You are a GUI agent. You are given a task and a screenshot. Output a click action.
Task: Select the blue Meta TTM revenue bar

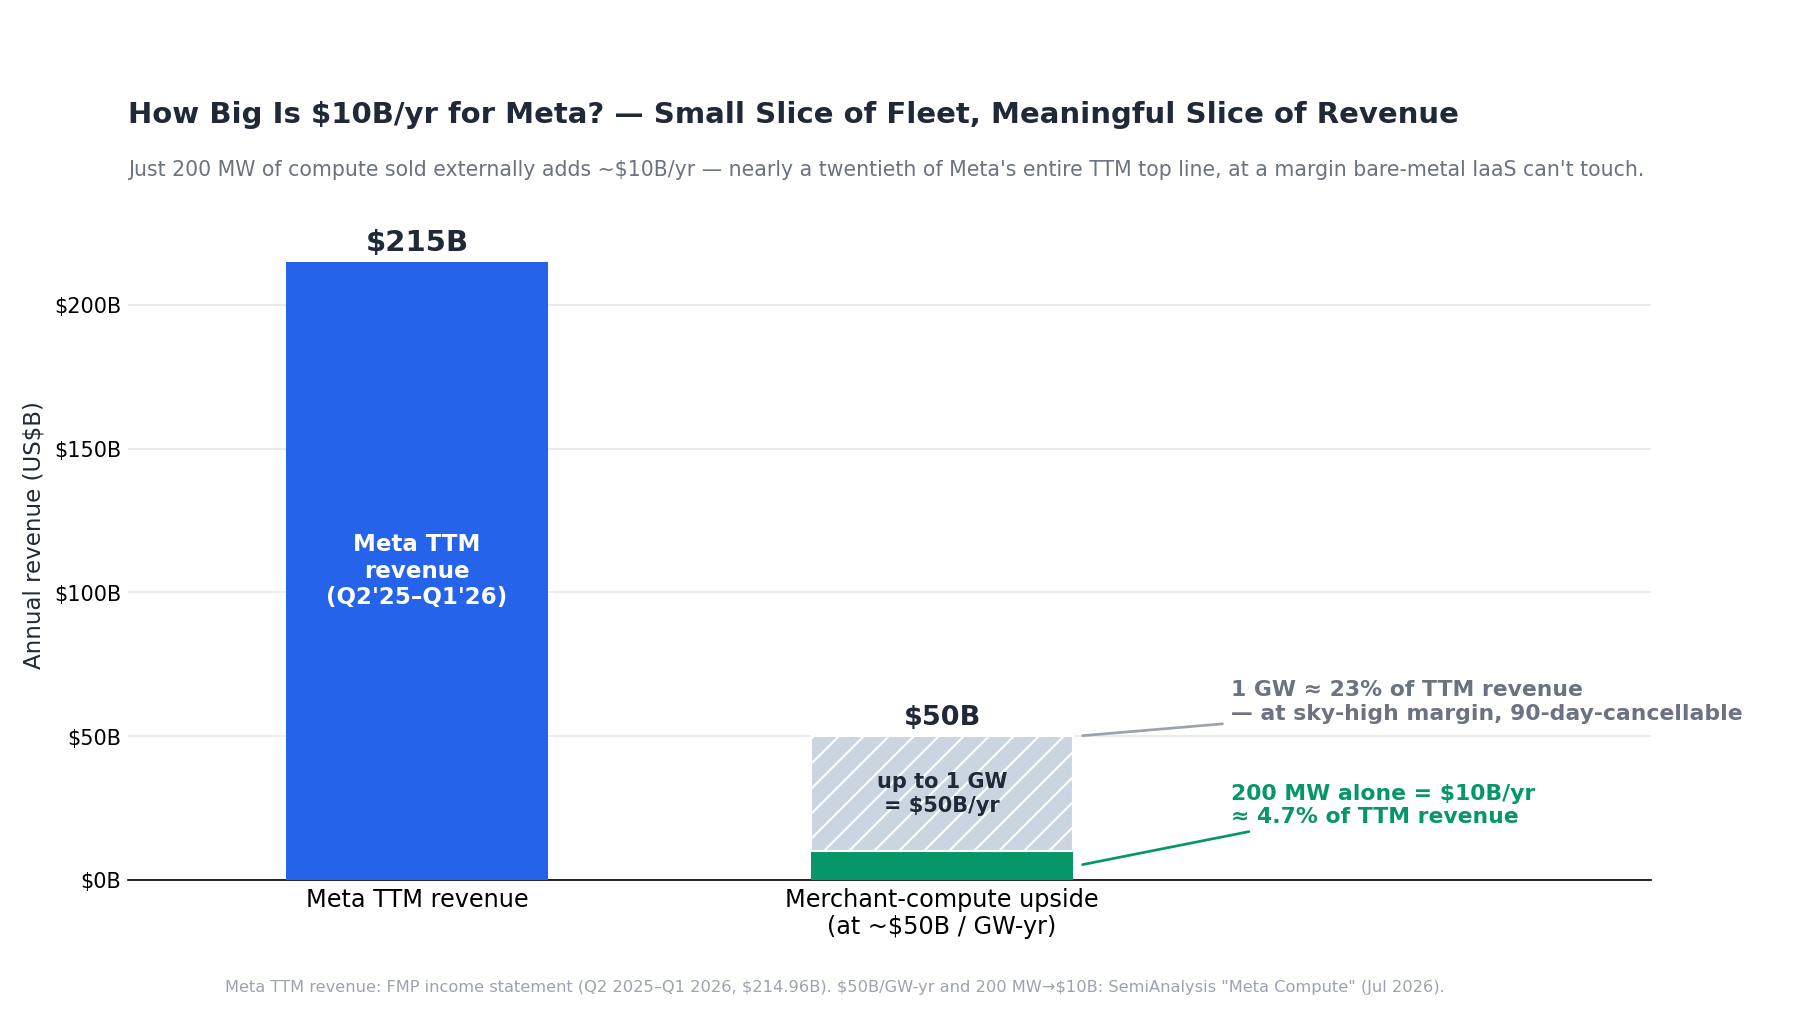[x=417, y=571]
